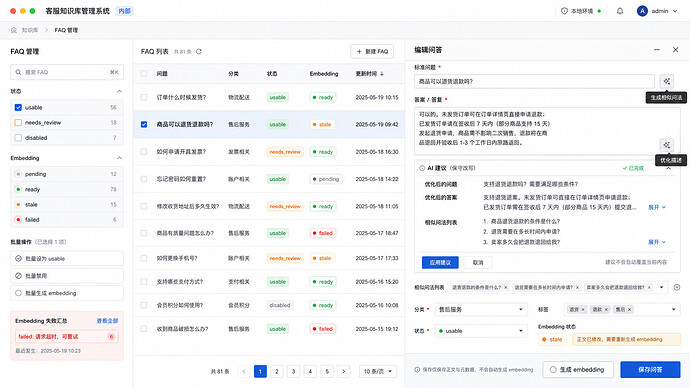This screenshot has width=690, height=388.
Task: Refresh the FAQ list with reload icon
Action: coord(199,51)
